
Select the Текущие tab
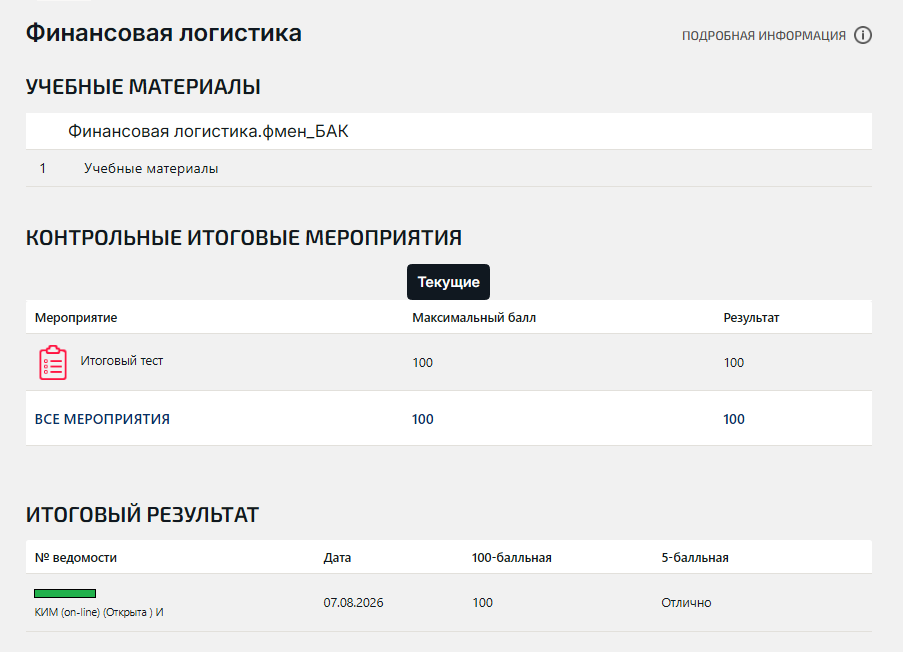448,282
